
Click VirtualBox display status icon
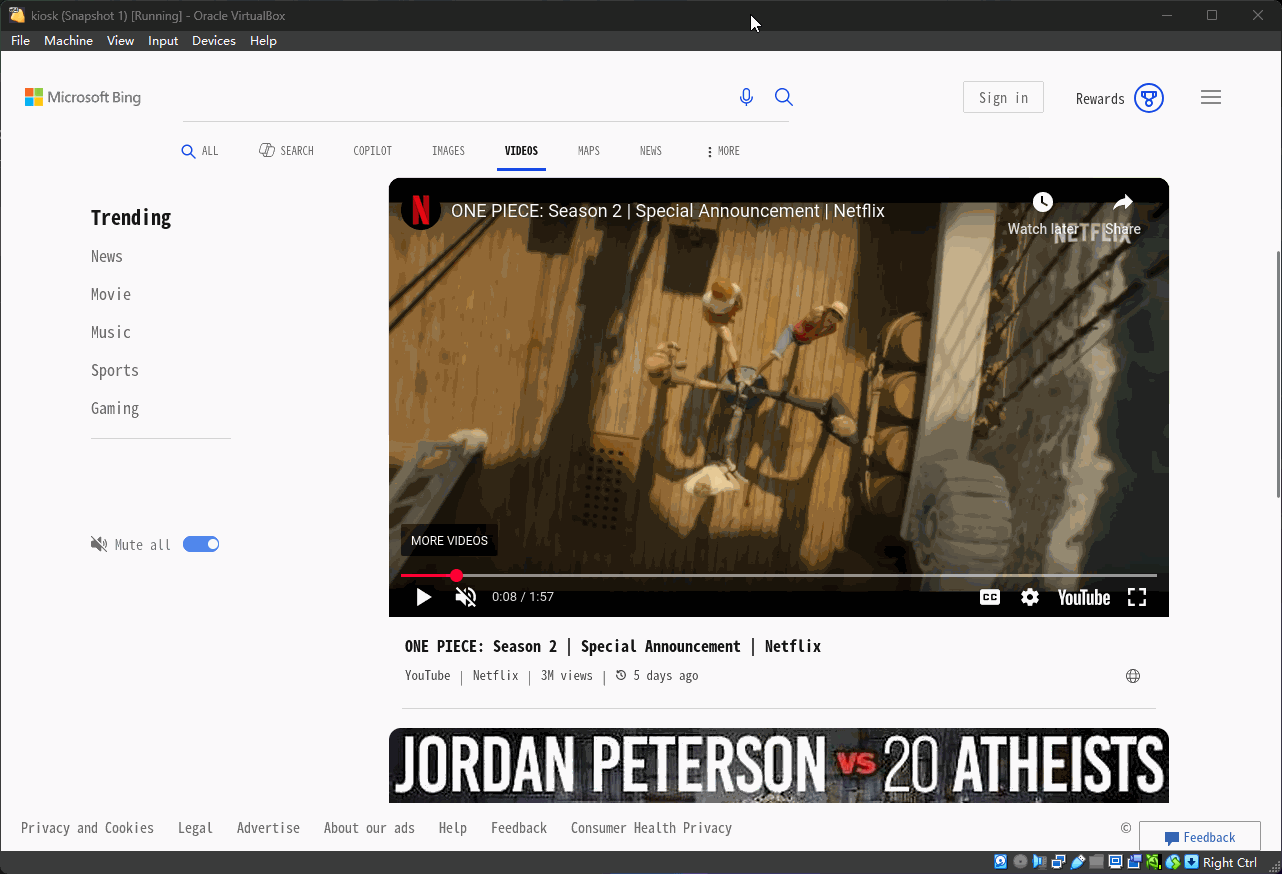click(1115, 862)
